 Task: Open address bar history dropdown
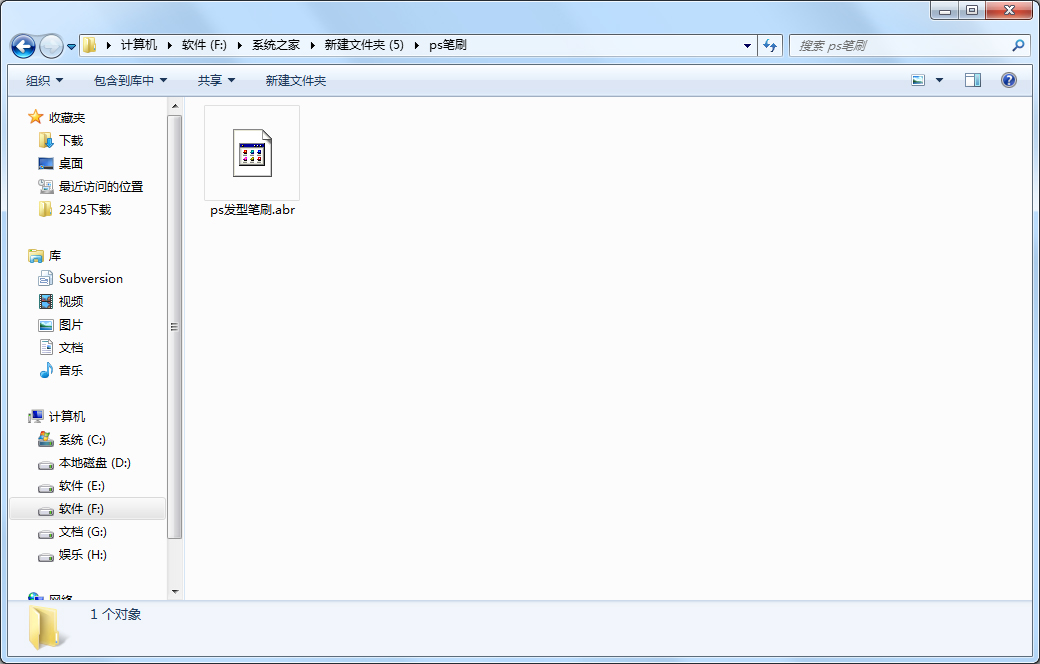click(748, 46)
